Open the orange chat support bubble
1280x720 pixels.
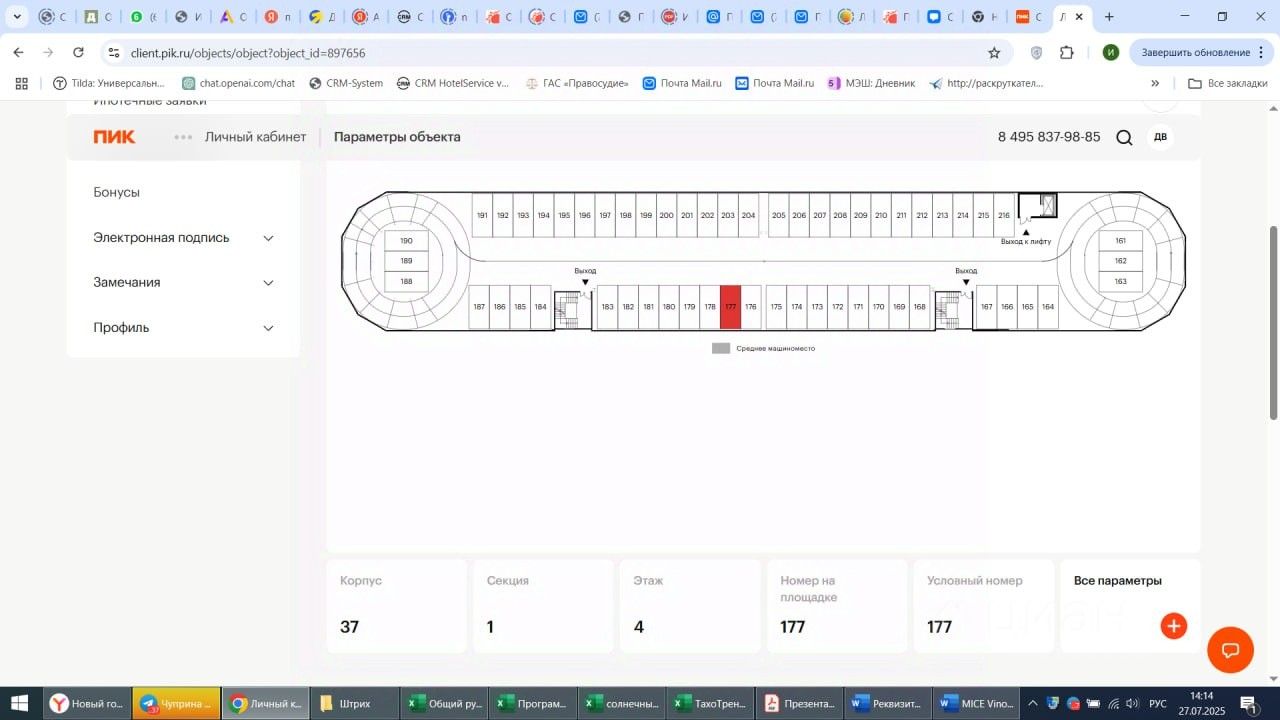coord(1230,651)
